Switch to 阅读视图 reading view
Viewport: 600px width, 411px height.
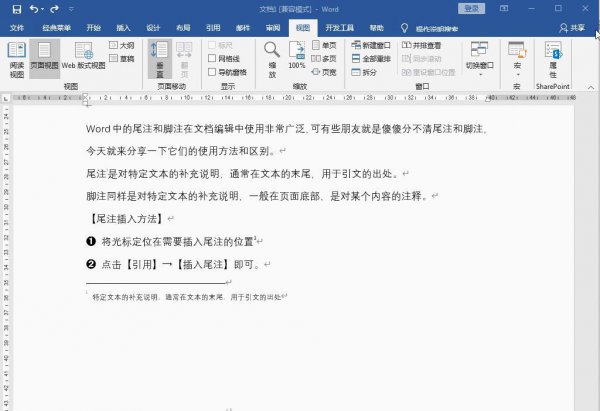pyautogui.click(x=17, y=59)
